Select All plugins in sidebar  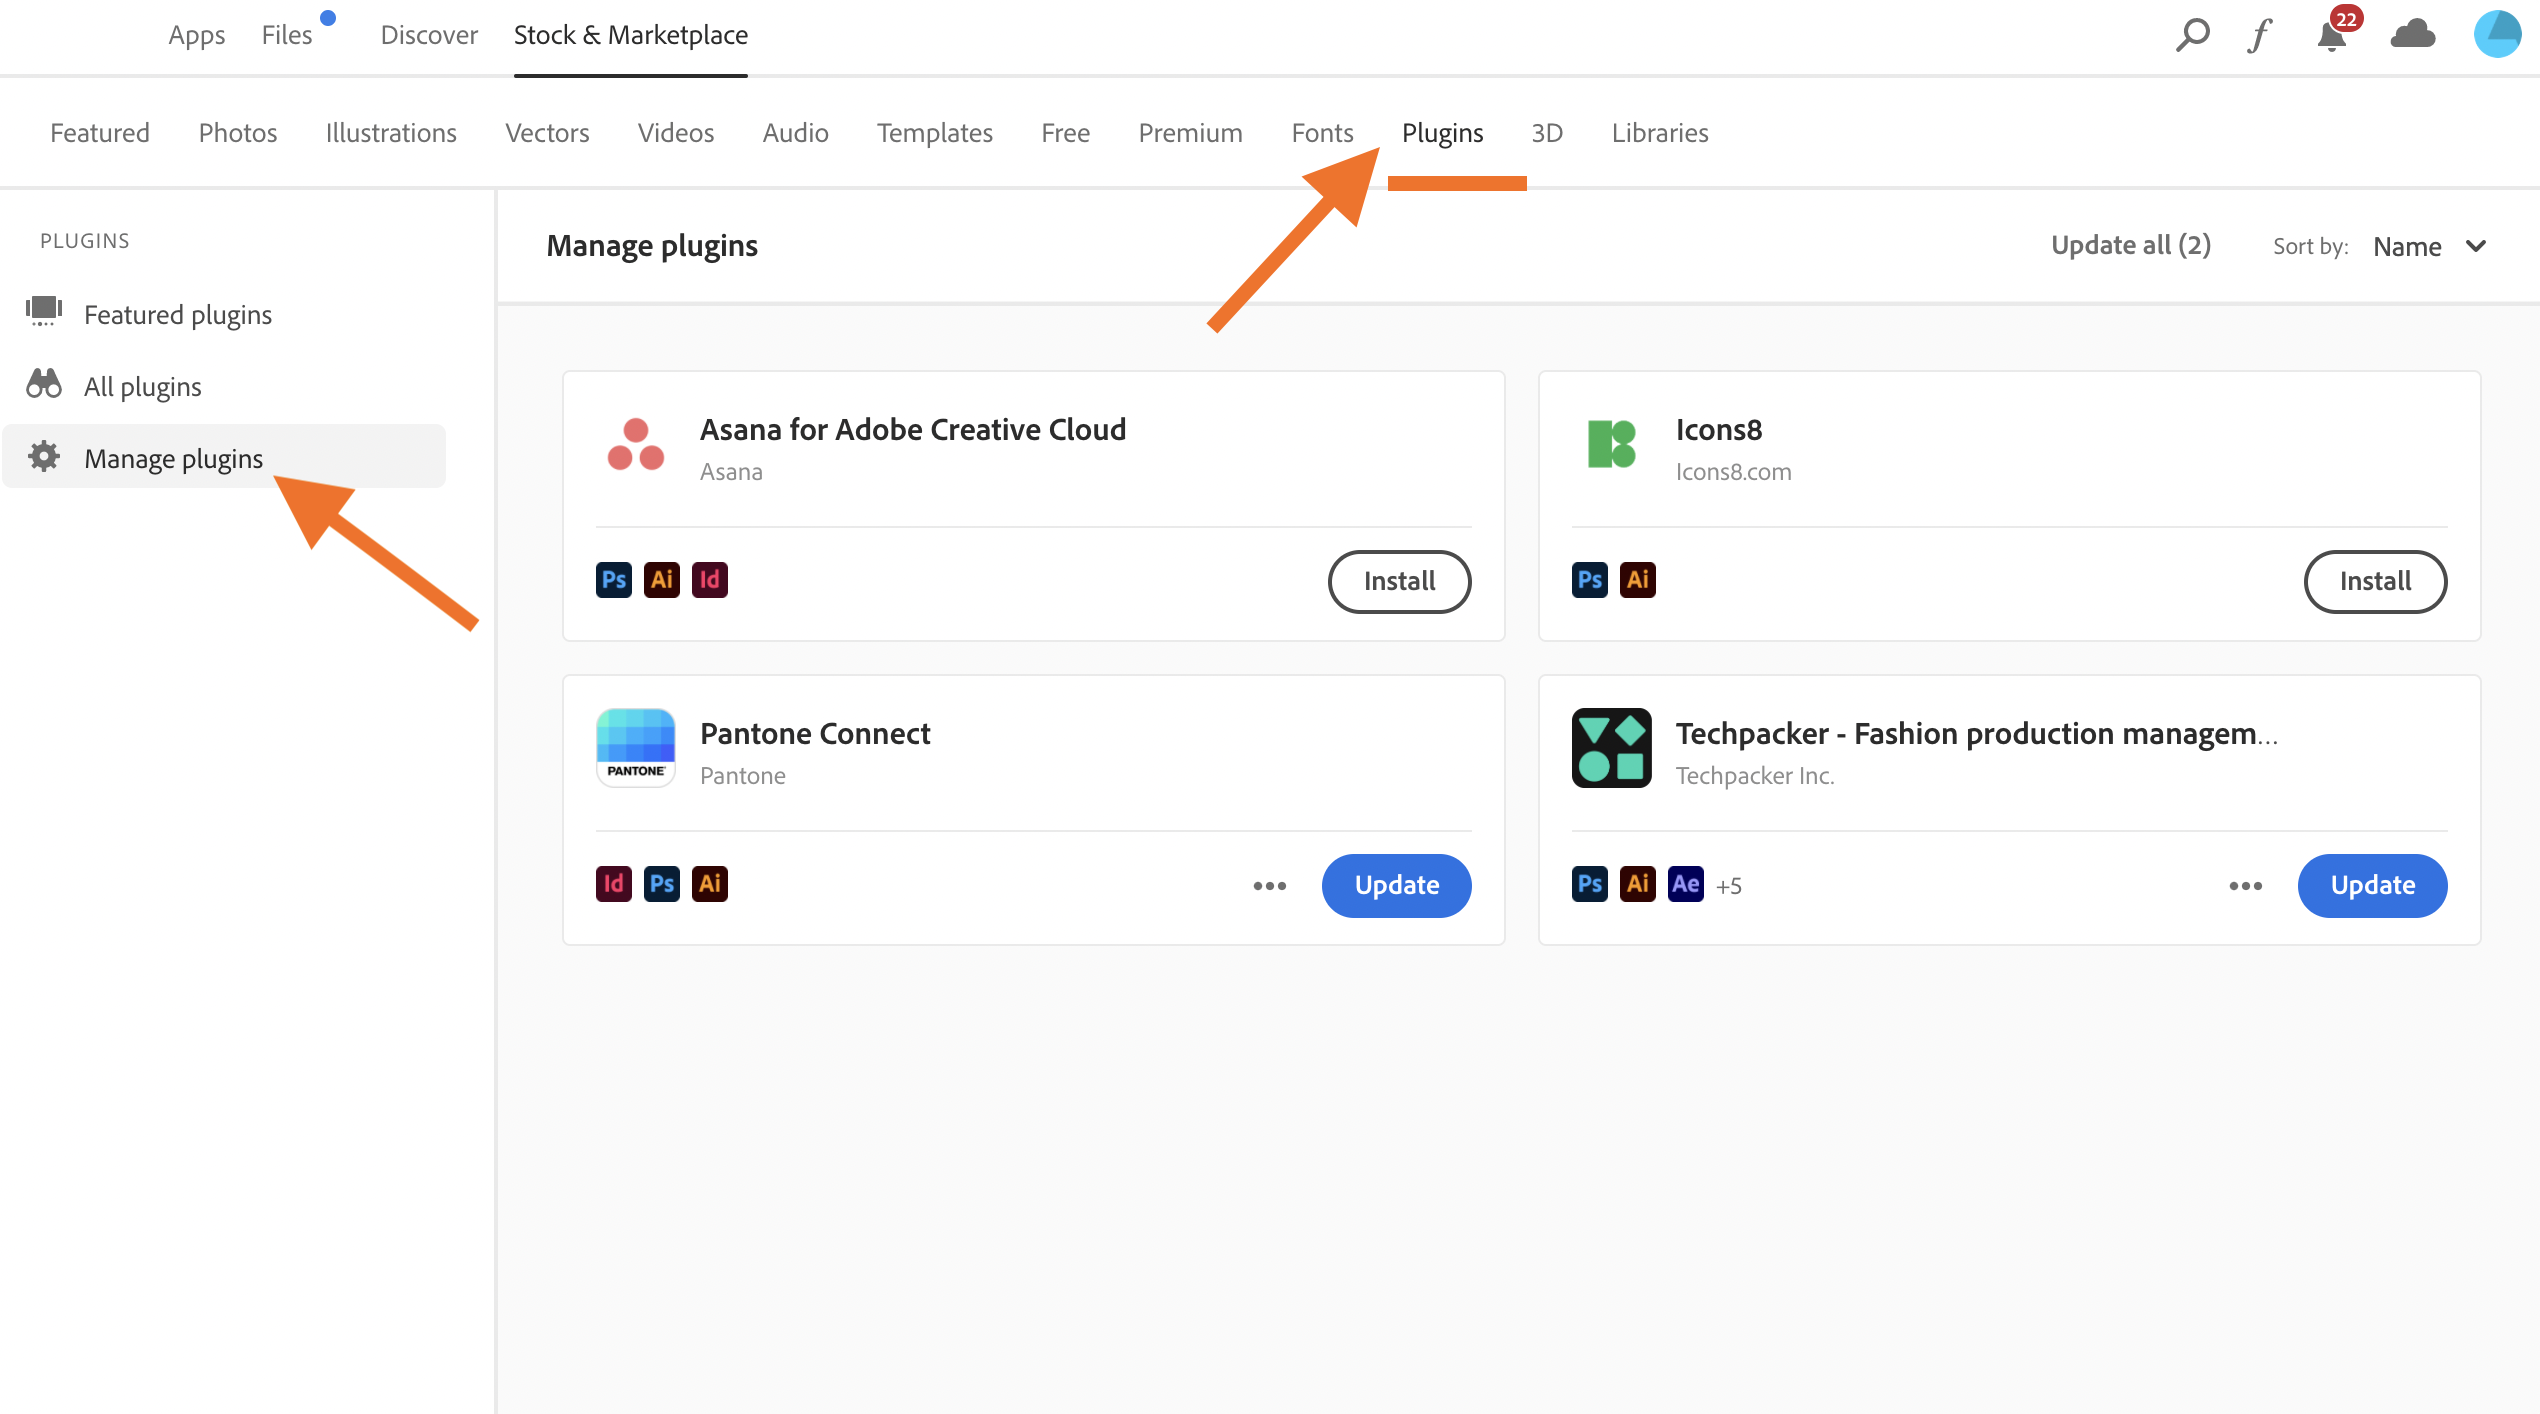pos(142,387)
